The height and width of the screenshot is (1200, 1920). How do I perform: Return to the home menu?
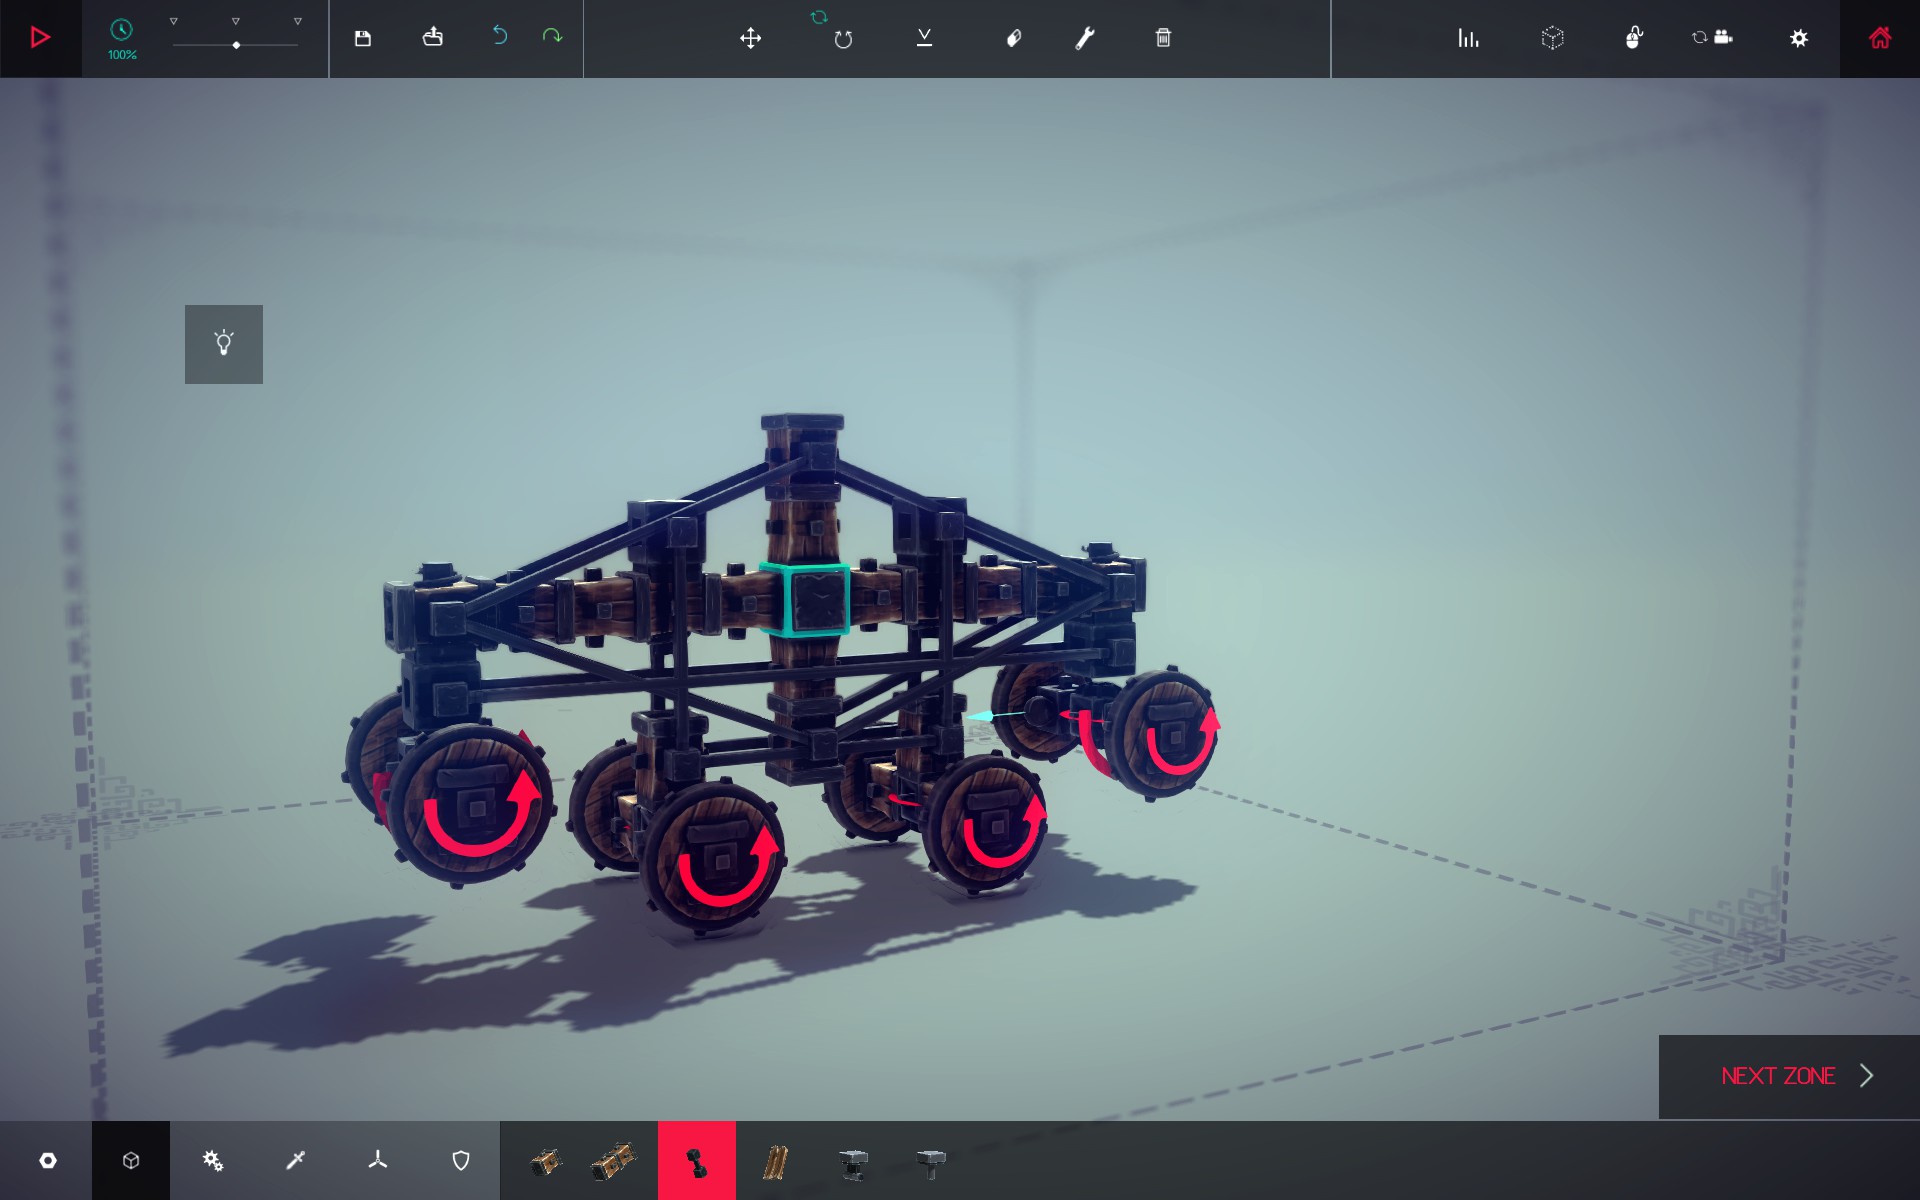[x=1880, y=38]
